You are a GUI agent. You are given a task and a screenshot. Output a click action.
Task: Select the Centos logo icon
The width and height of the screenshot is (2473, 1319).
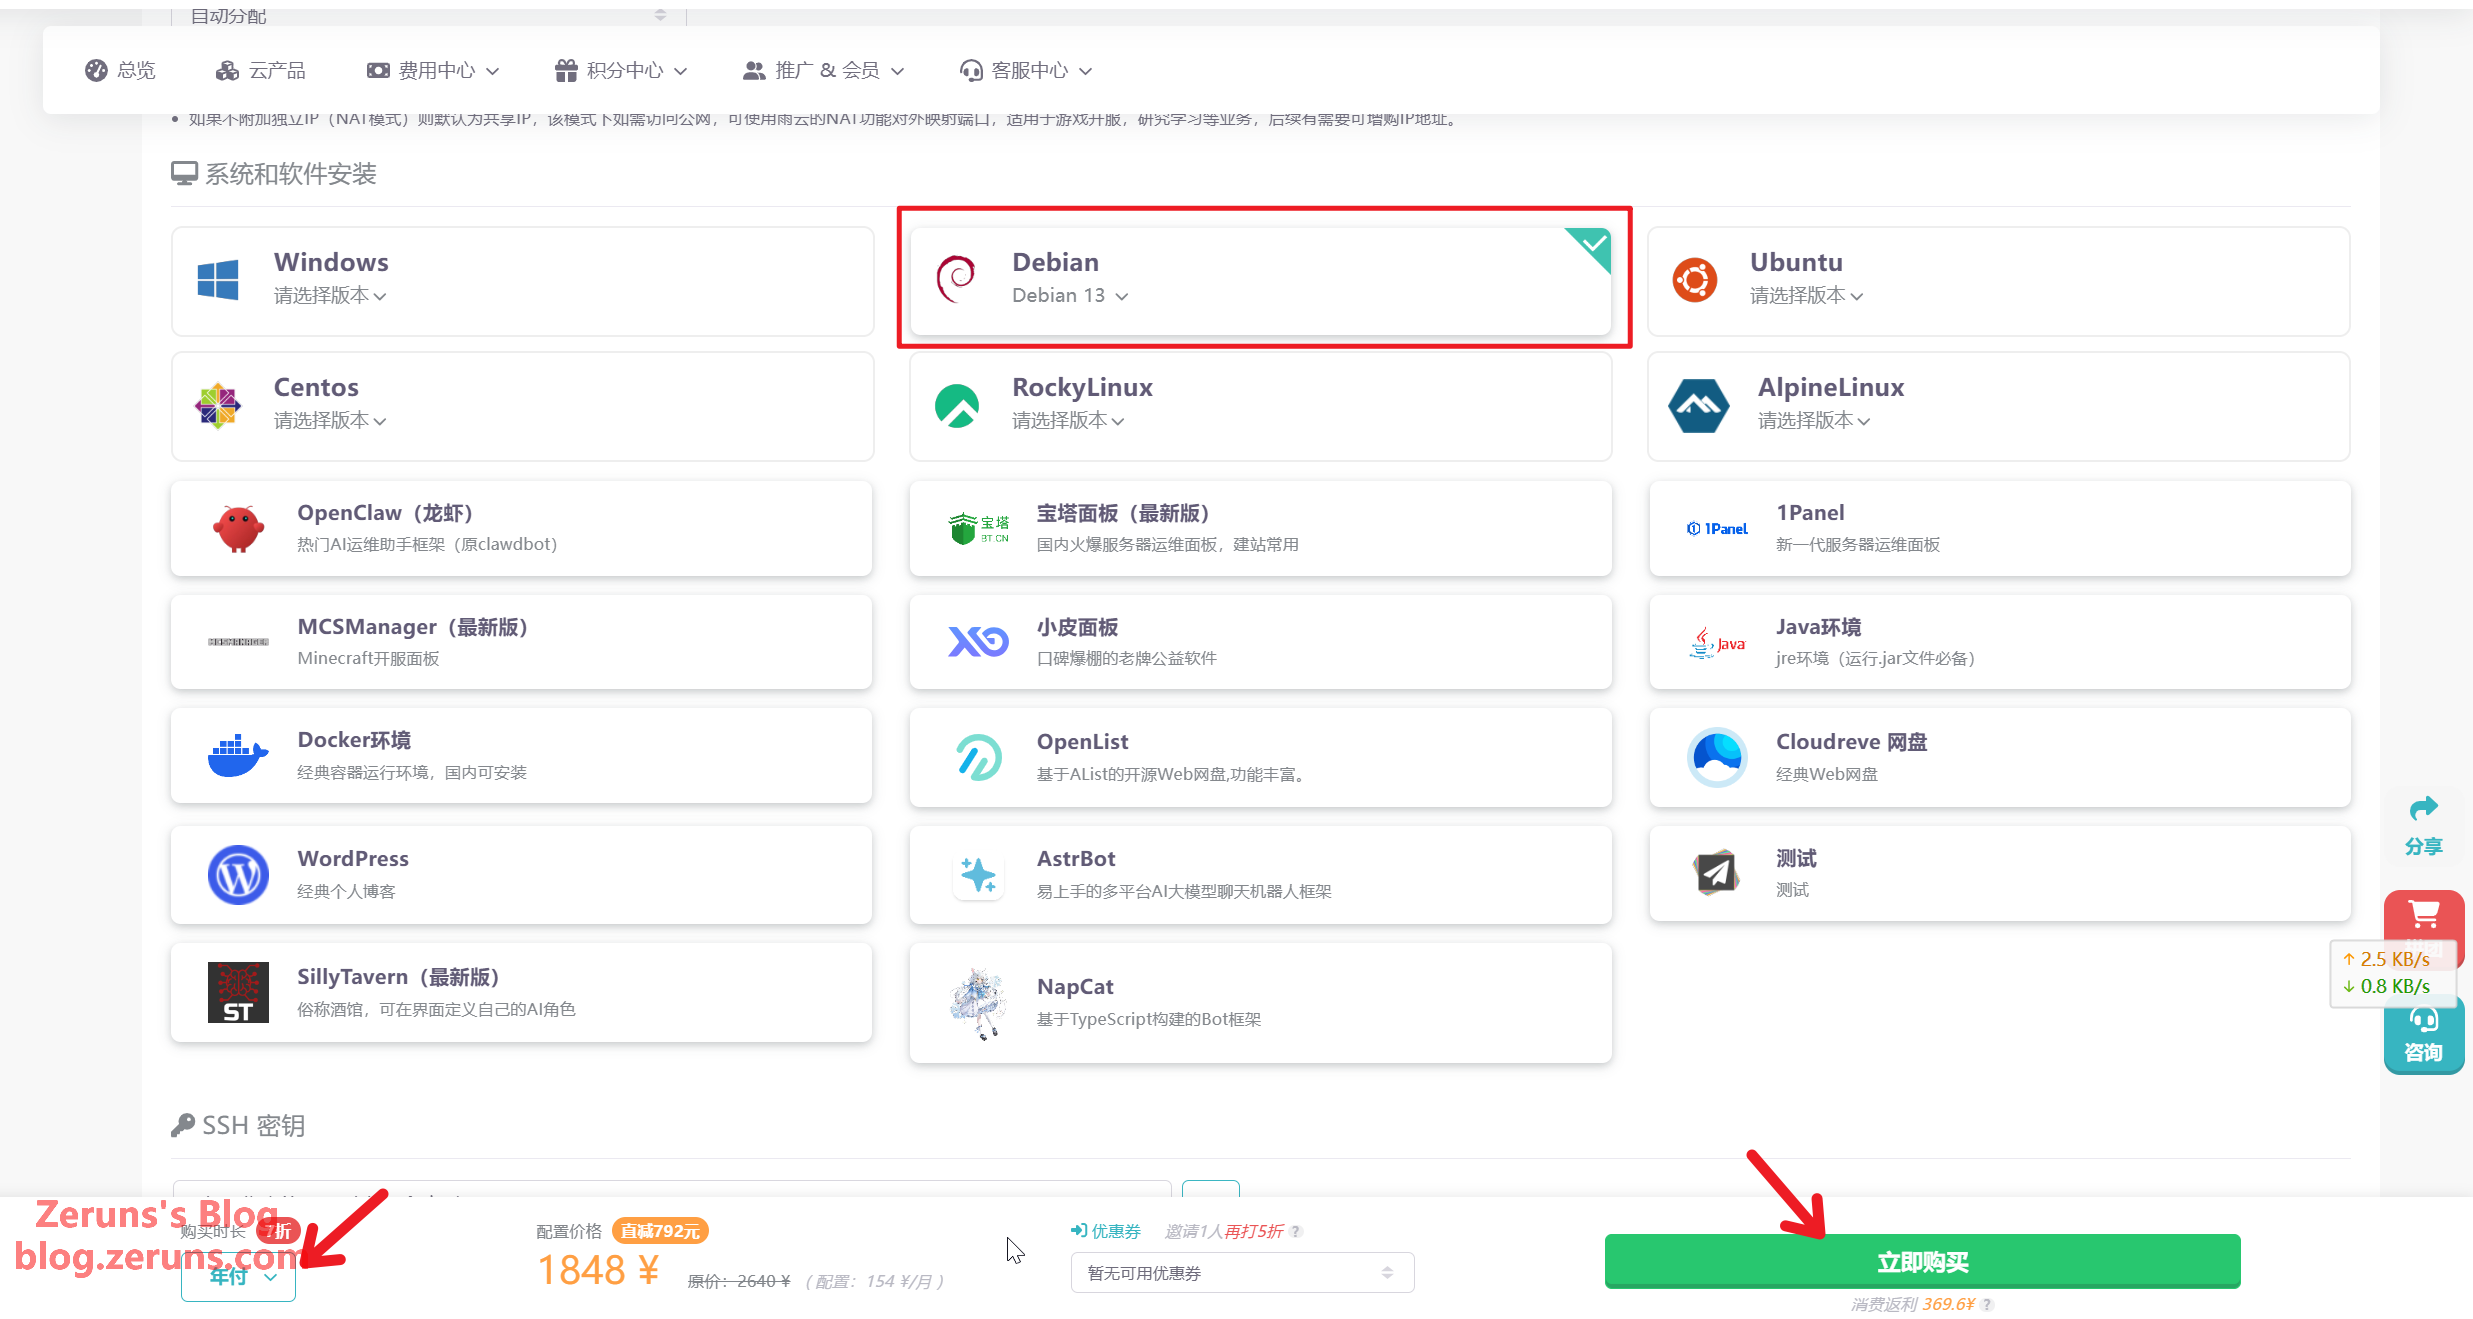click(x=218, y=406)
